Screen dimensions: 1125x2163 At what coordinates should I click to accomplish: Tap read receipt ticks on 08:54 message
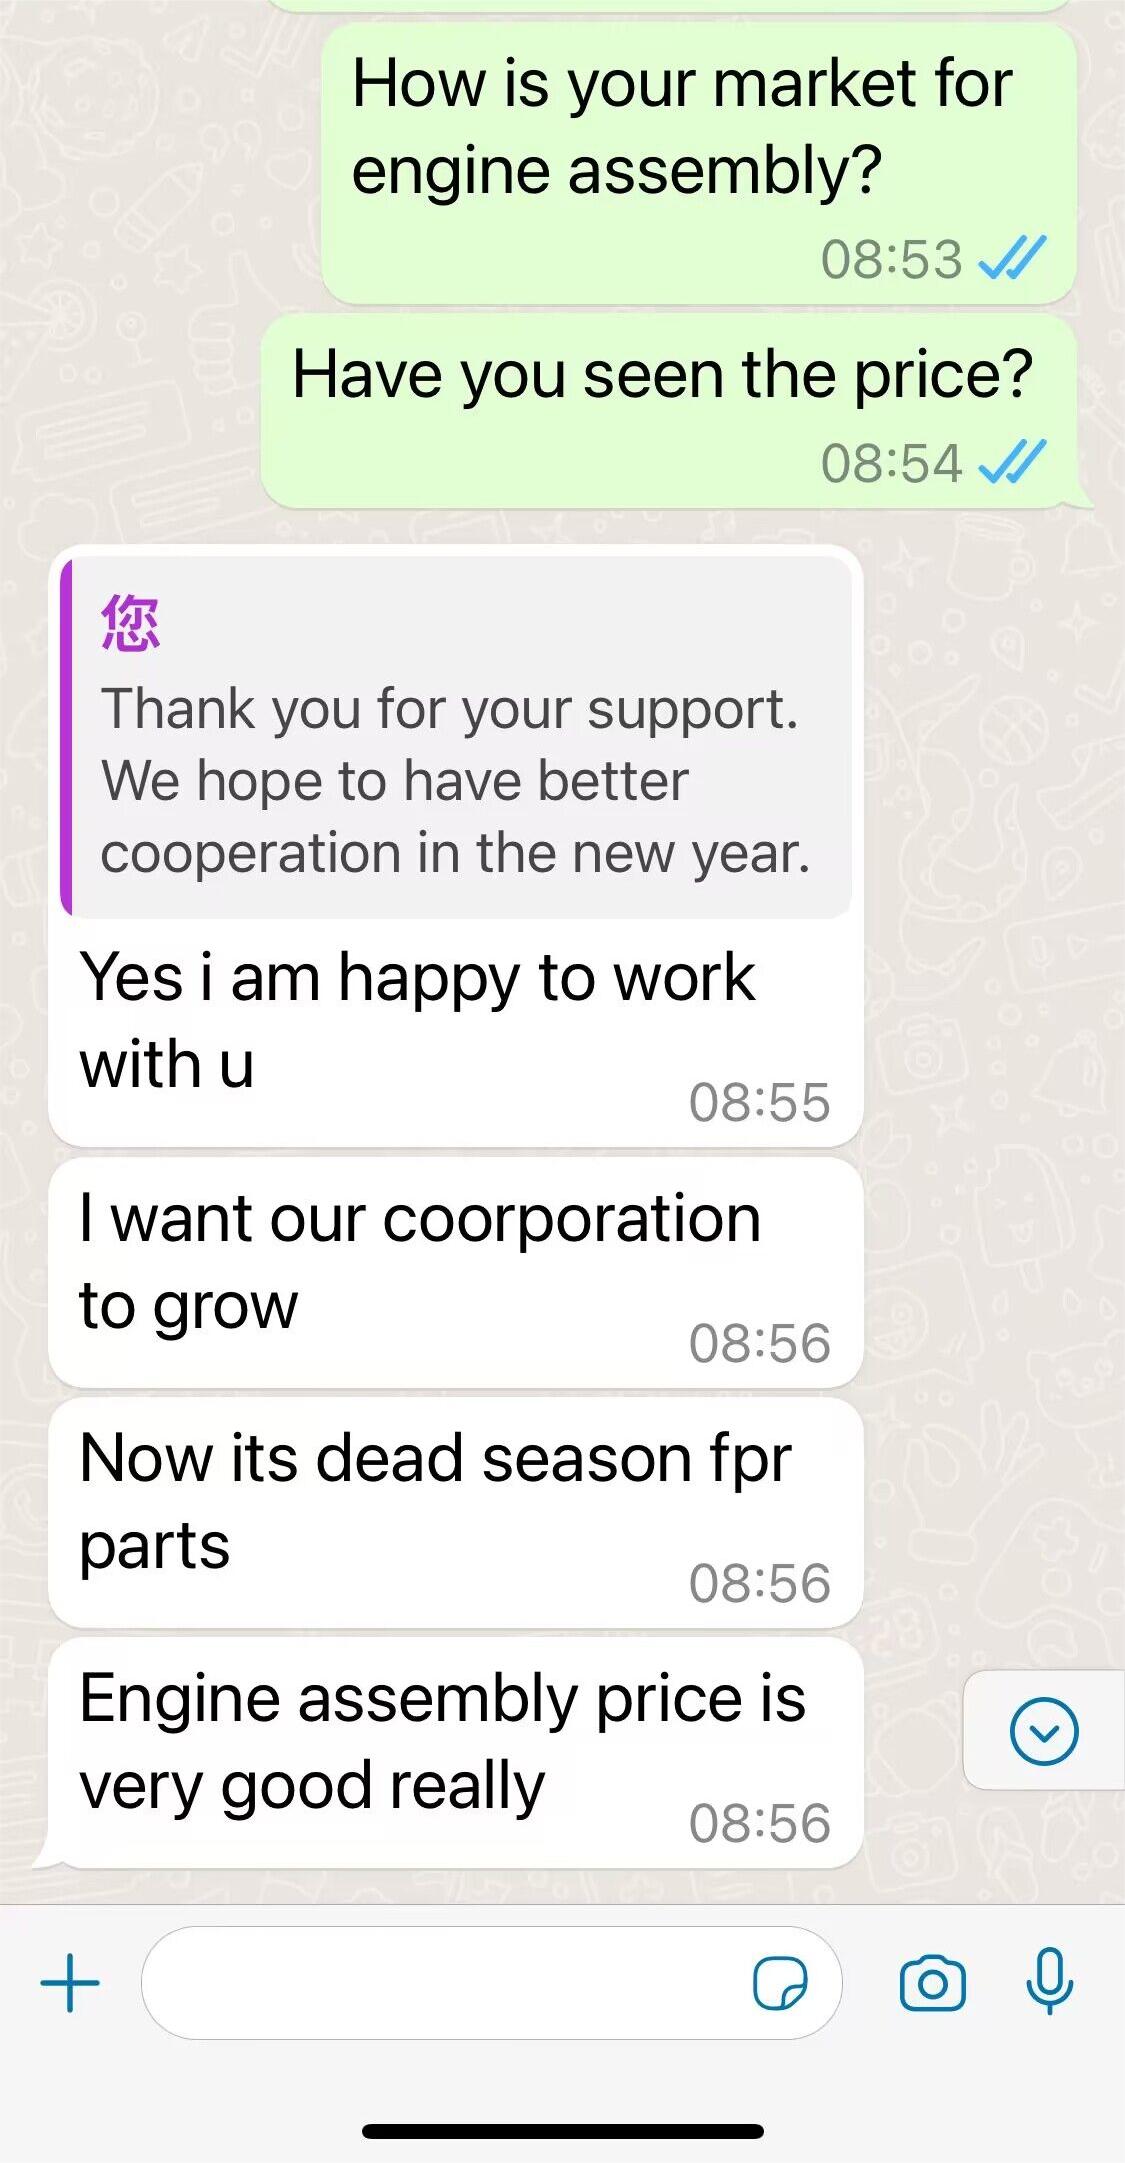click(x=1011, y=462)
